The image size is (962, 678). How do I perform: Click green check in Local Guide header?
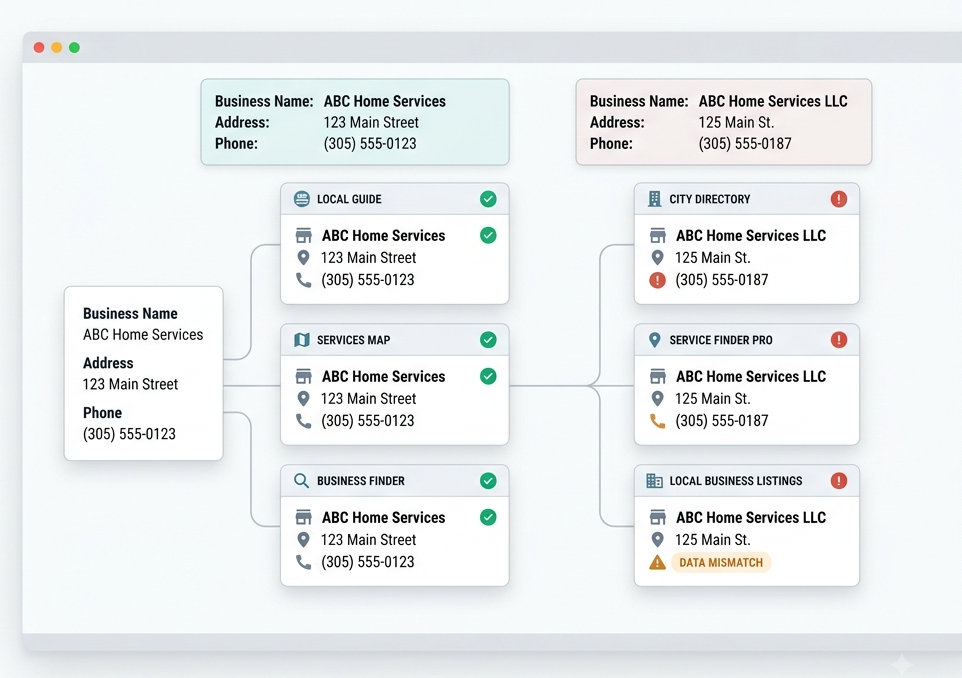pos(488,199)
